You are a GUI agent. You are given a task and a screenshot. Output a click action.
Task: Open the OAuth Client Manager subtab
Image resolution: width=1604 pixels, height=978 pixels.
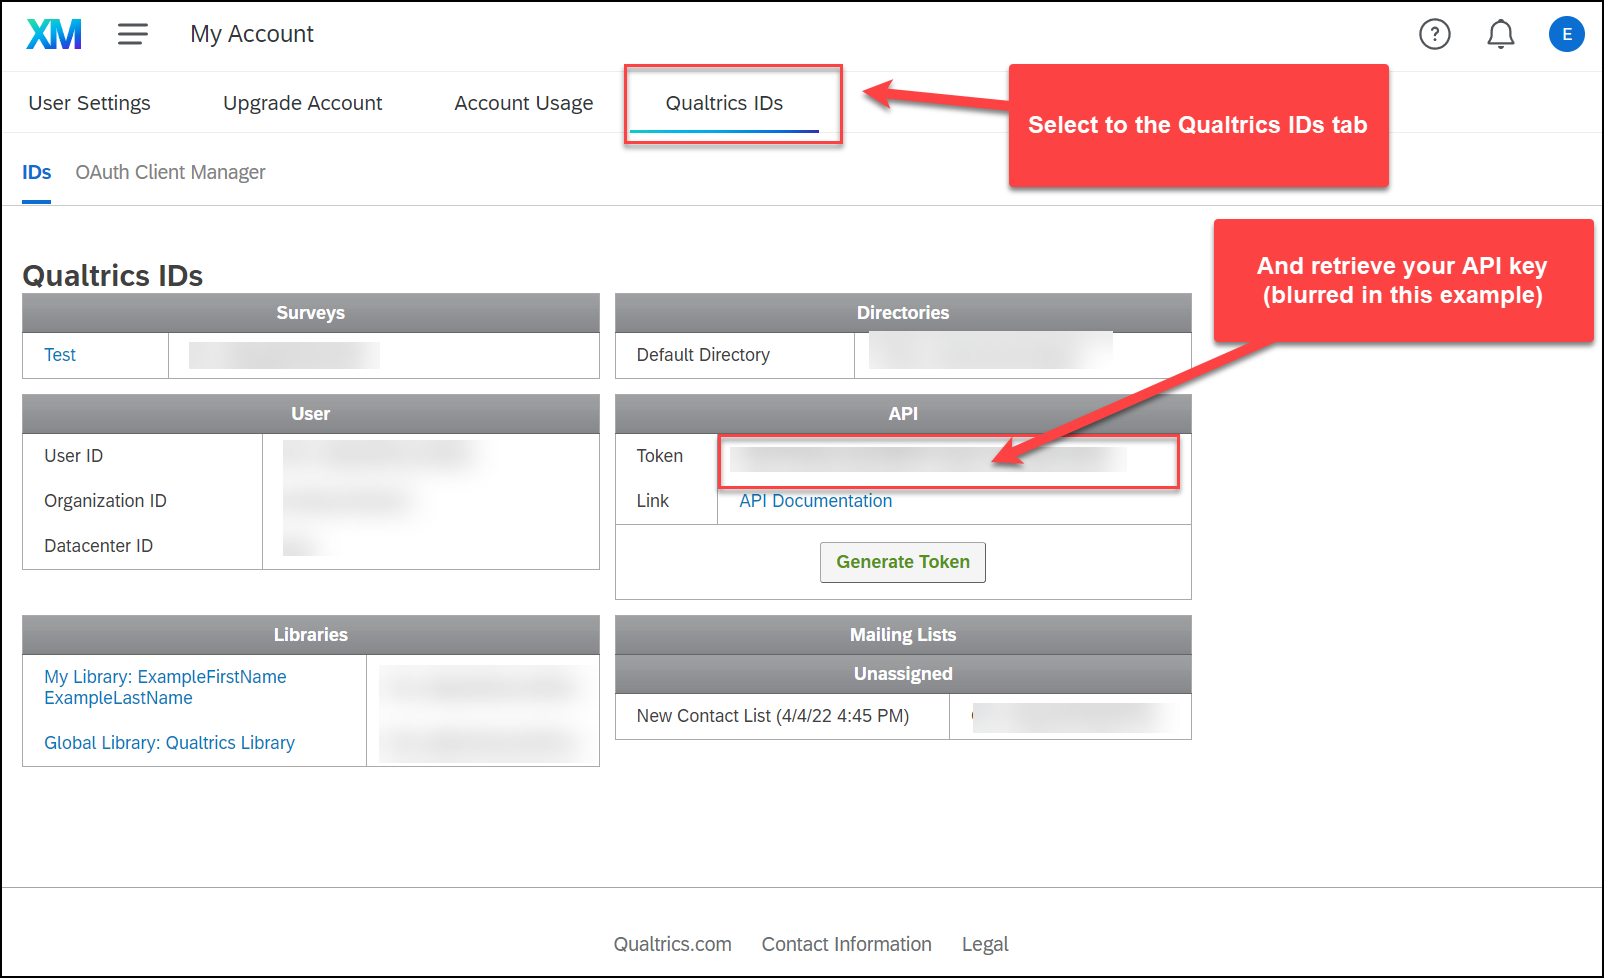pos(170,172)
